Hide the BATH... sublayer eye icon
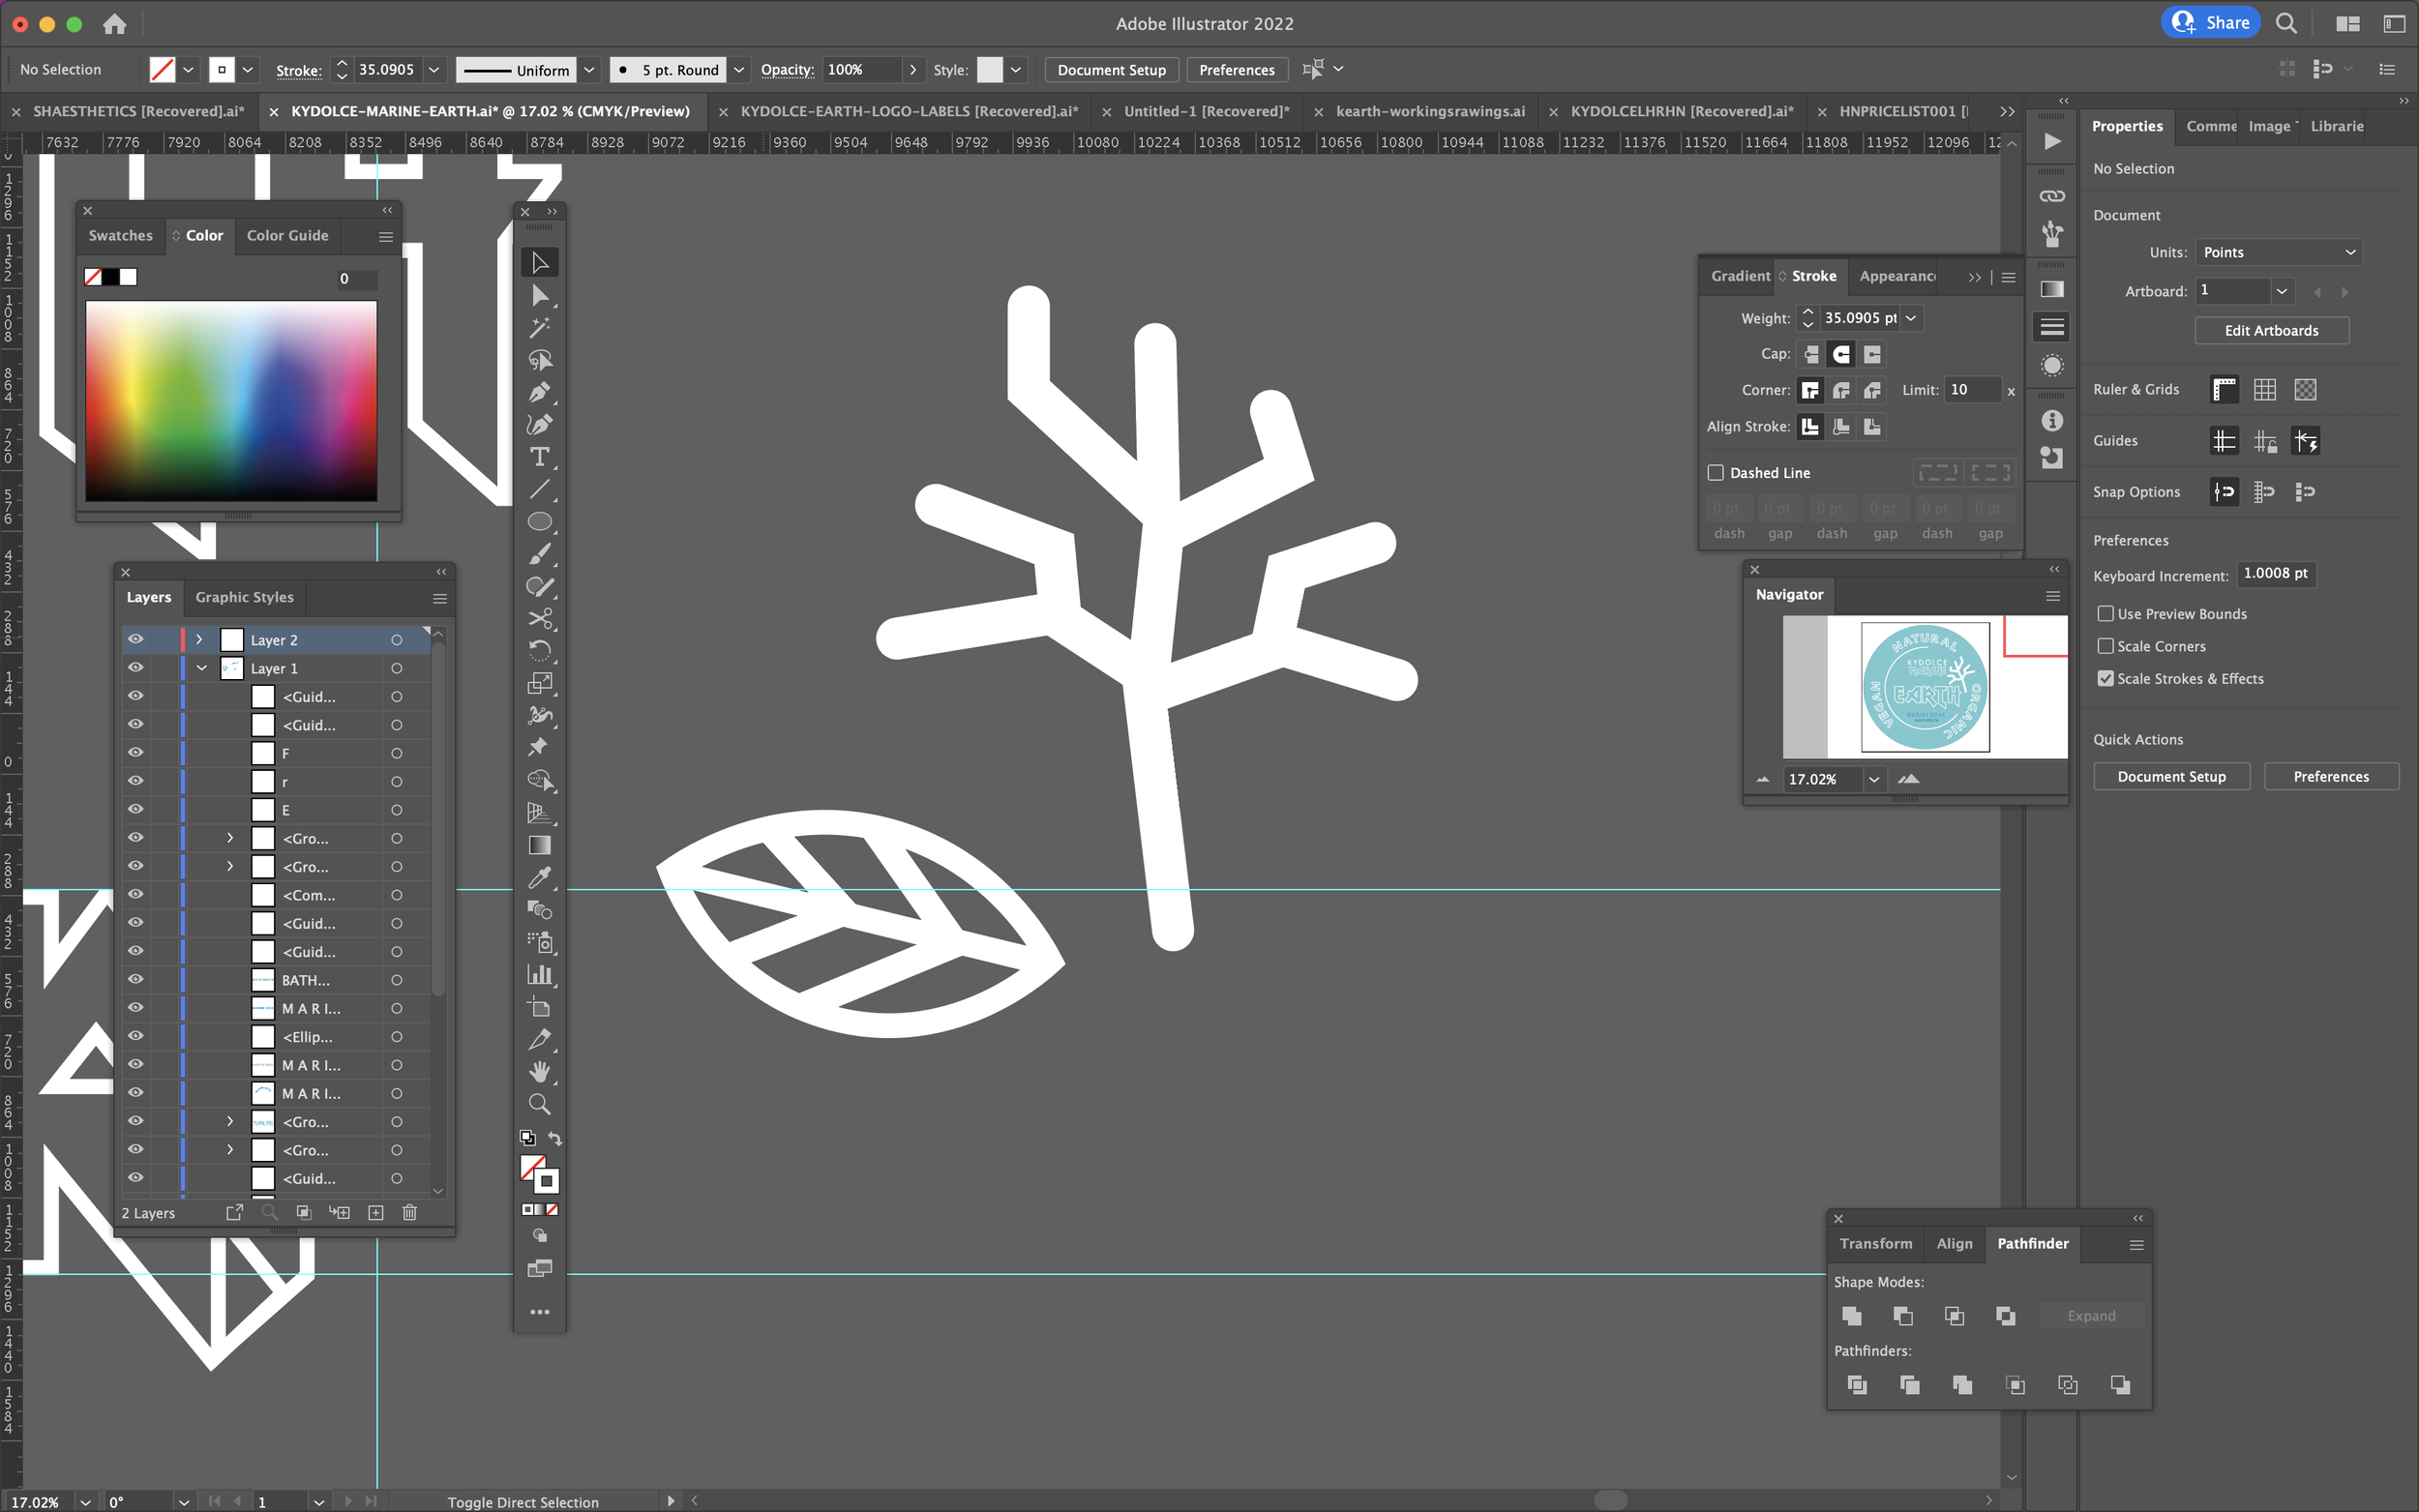The width and height of the screenshot is (2419, 1512). (x=135, y=980)
